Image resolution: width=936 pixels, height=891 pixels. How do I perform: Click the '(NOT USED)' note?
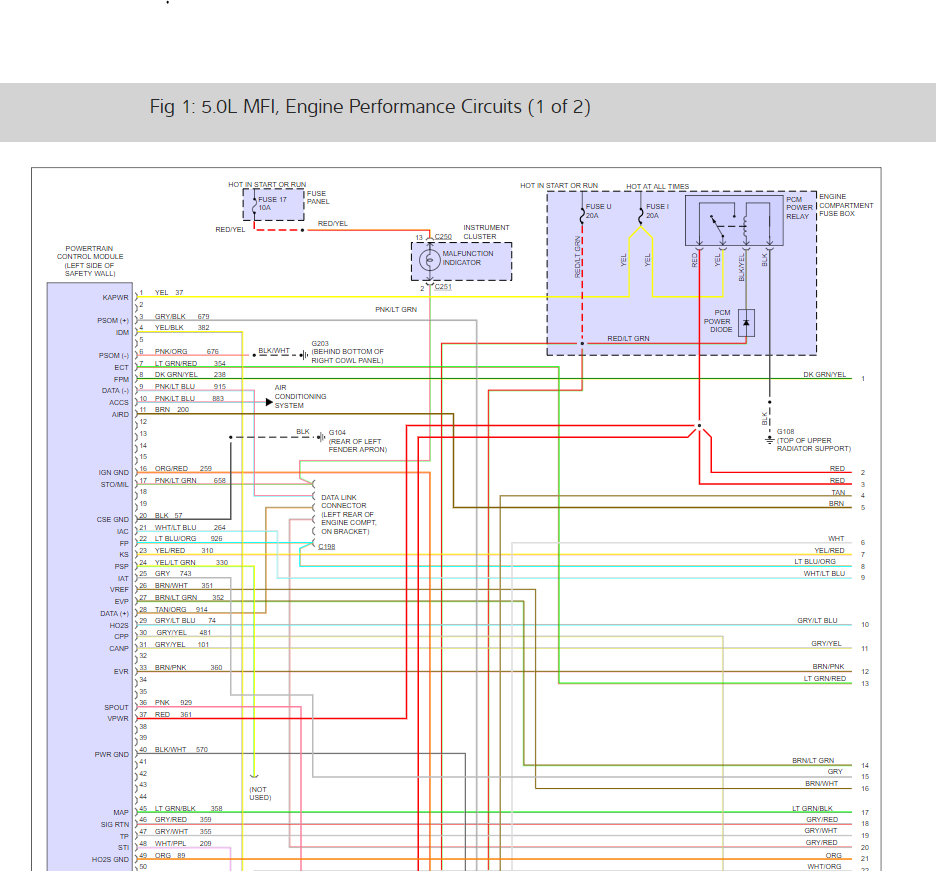[260, 793]
